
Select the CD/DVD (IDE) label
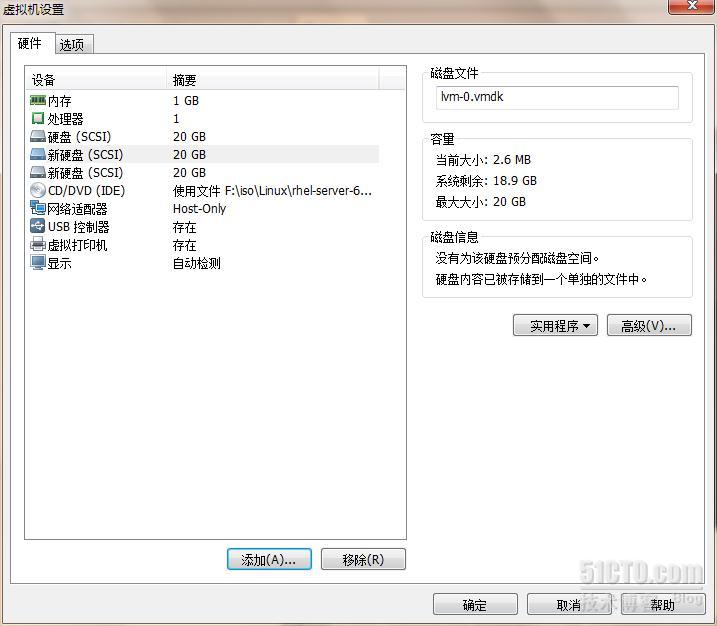point(86,191)
